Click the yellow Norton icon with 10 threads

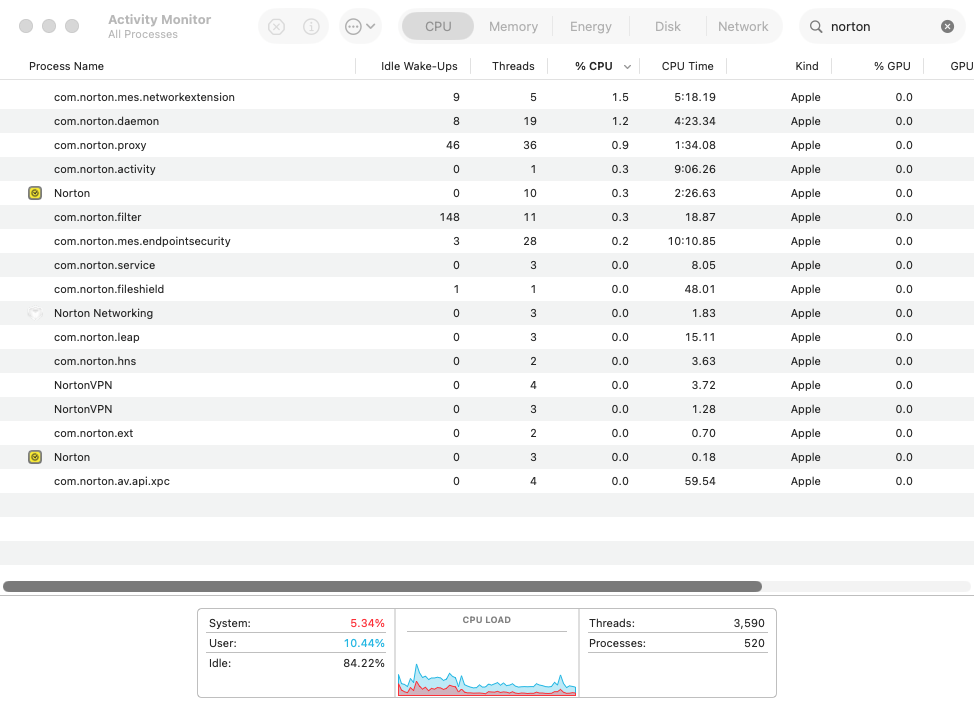point(35,193)
